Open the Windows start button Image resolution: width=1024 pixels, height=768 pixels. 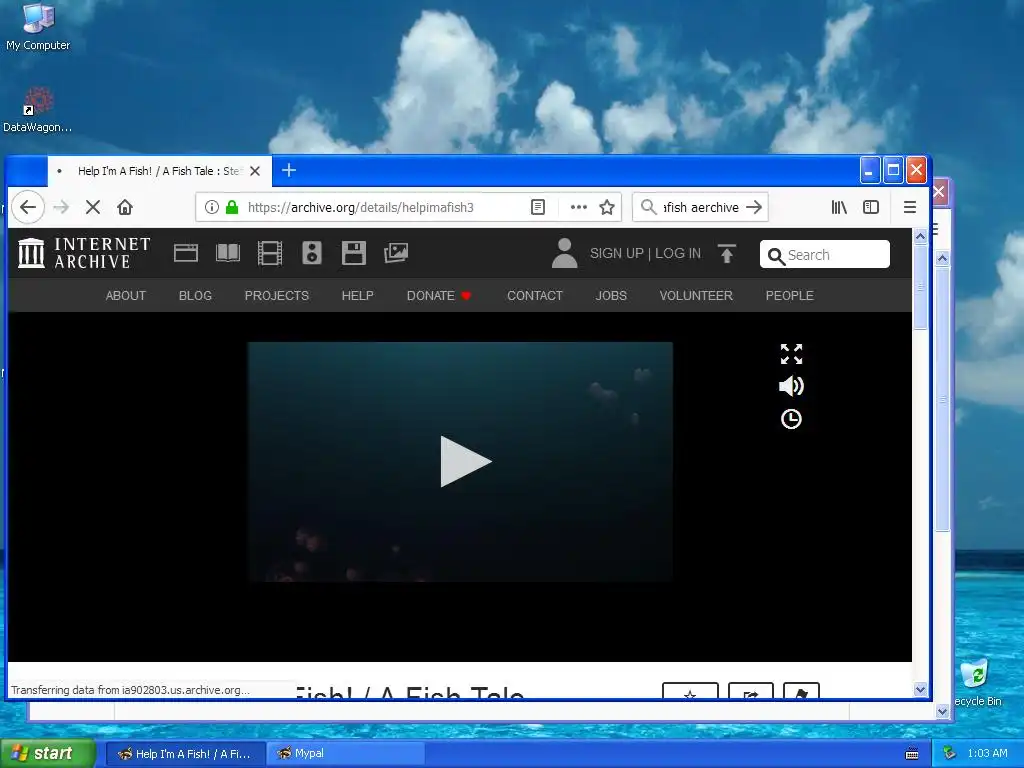[47, 754]
